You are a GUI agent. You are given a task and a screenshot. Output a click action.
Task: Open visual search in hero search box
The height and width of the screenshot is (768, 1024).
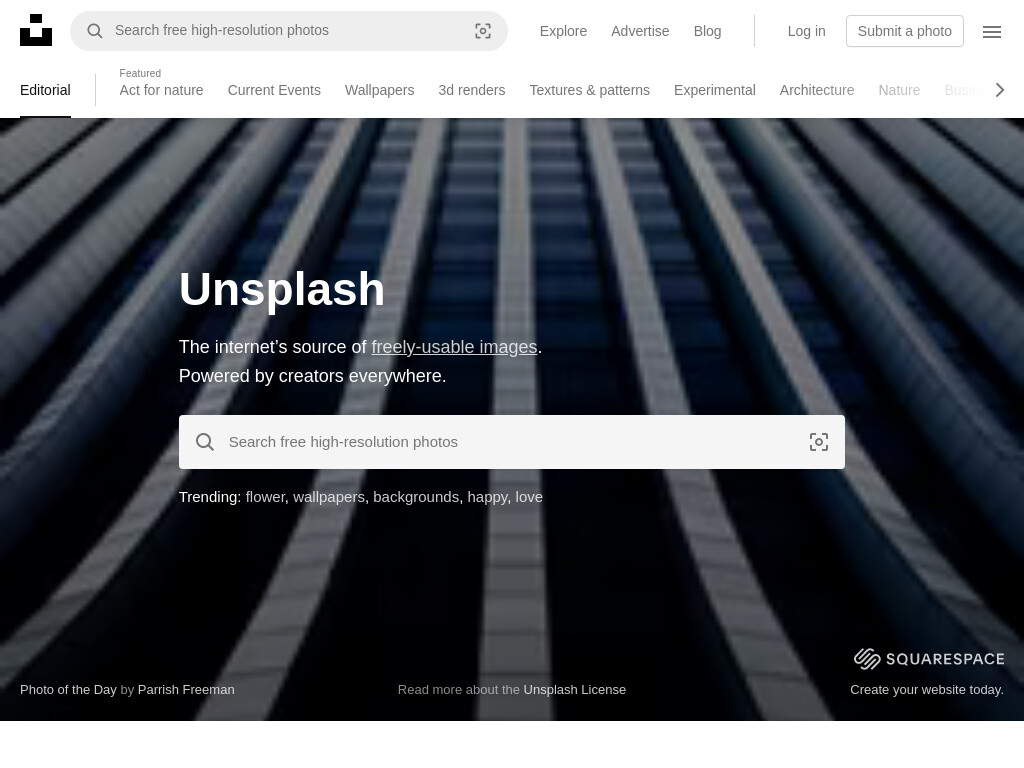point(819,442)
